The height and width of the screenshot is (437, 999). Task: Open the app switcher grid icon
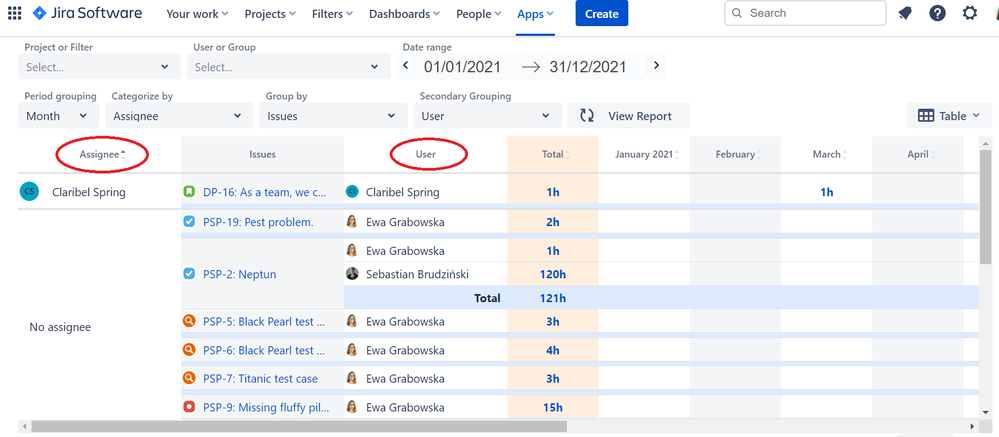pos(14,14)
